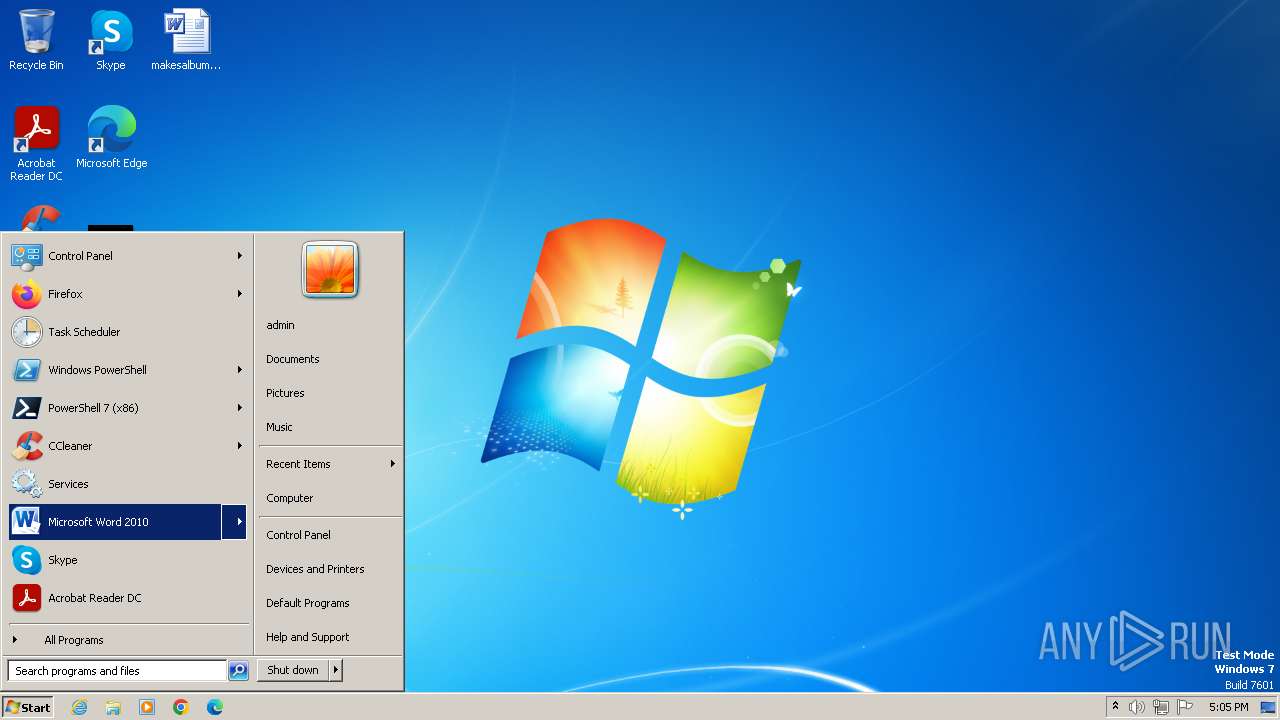The image size is (1280, 720).
Task: Open admin user folder
Action: [x=330, y=325]
